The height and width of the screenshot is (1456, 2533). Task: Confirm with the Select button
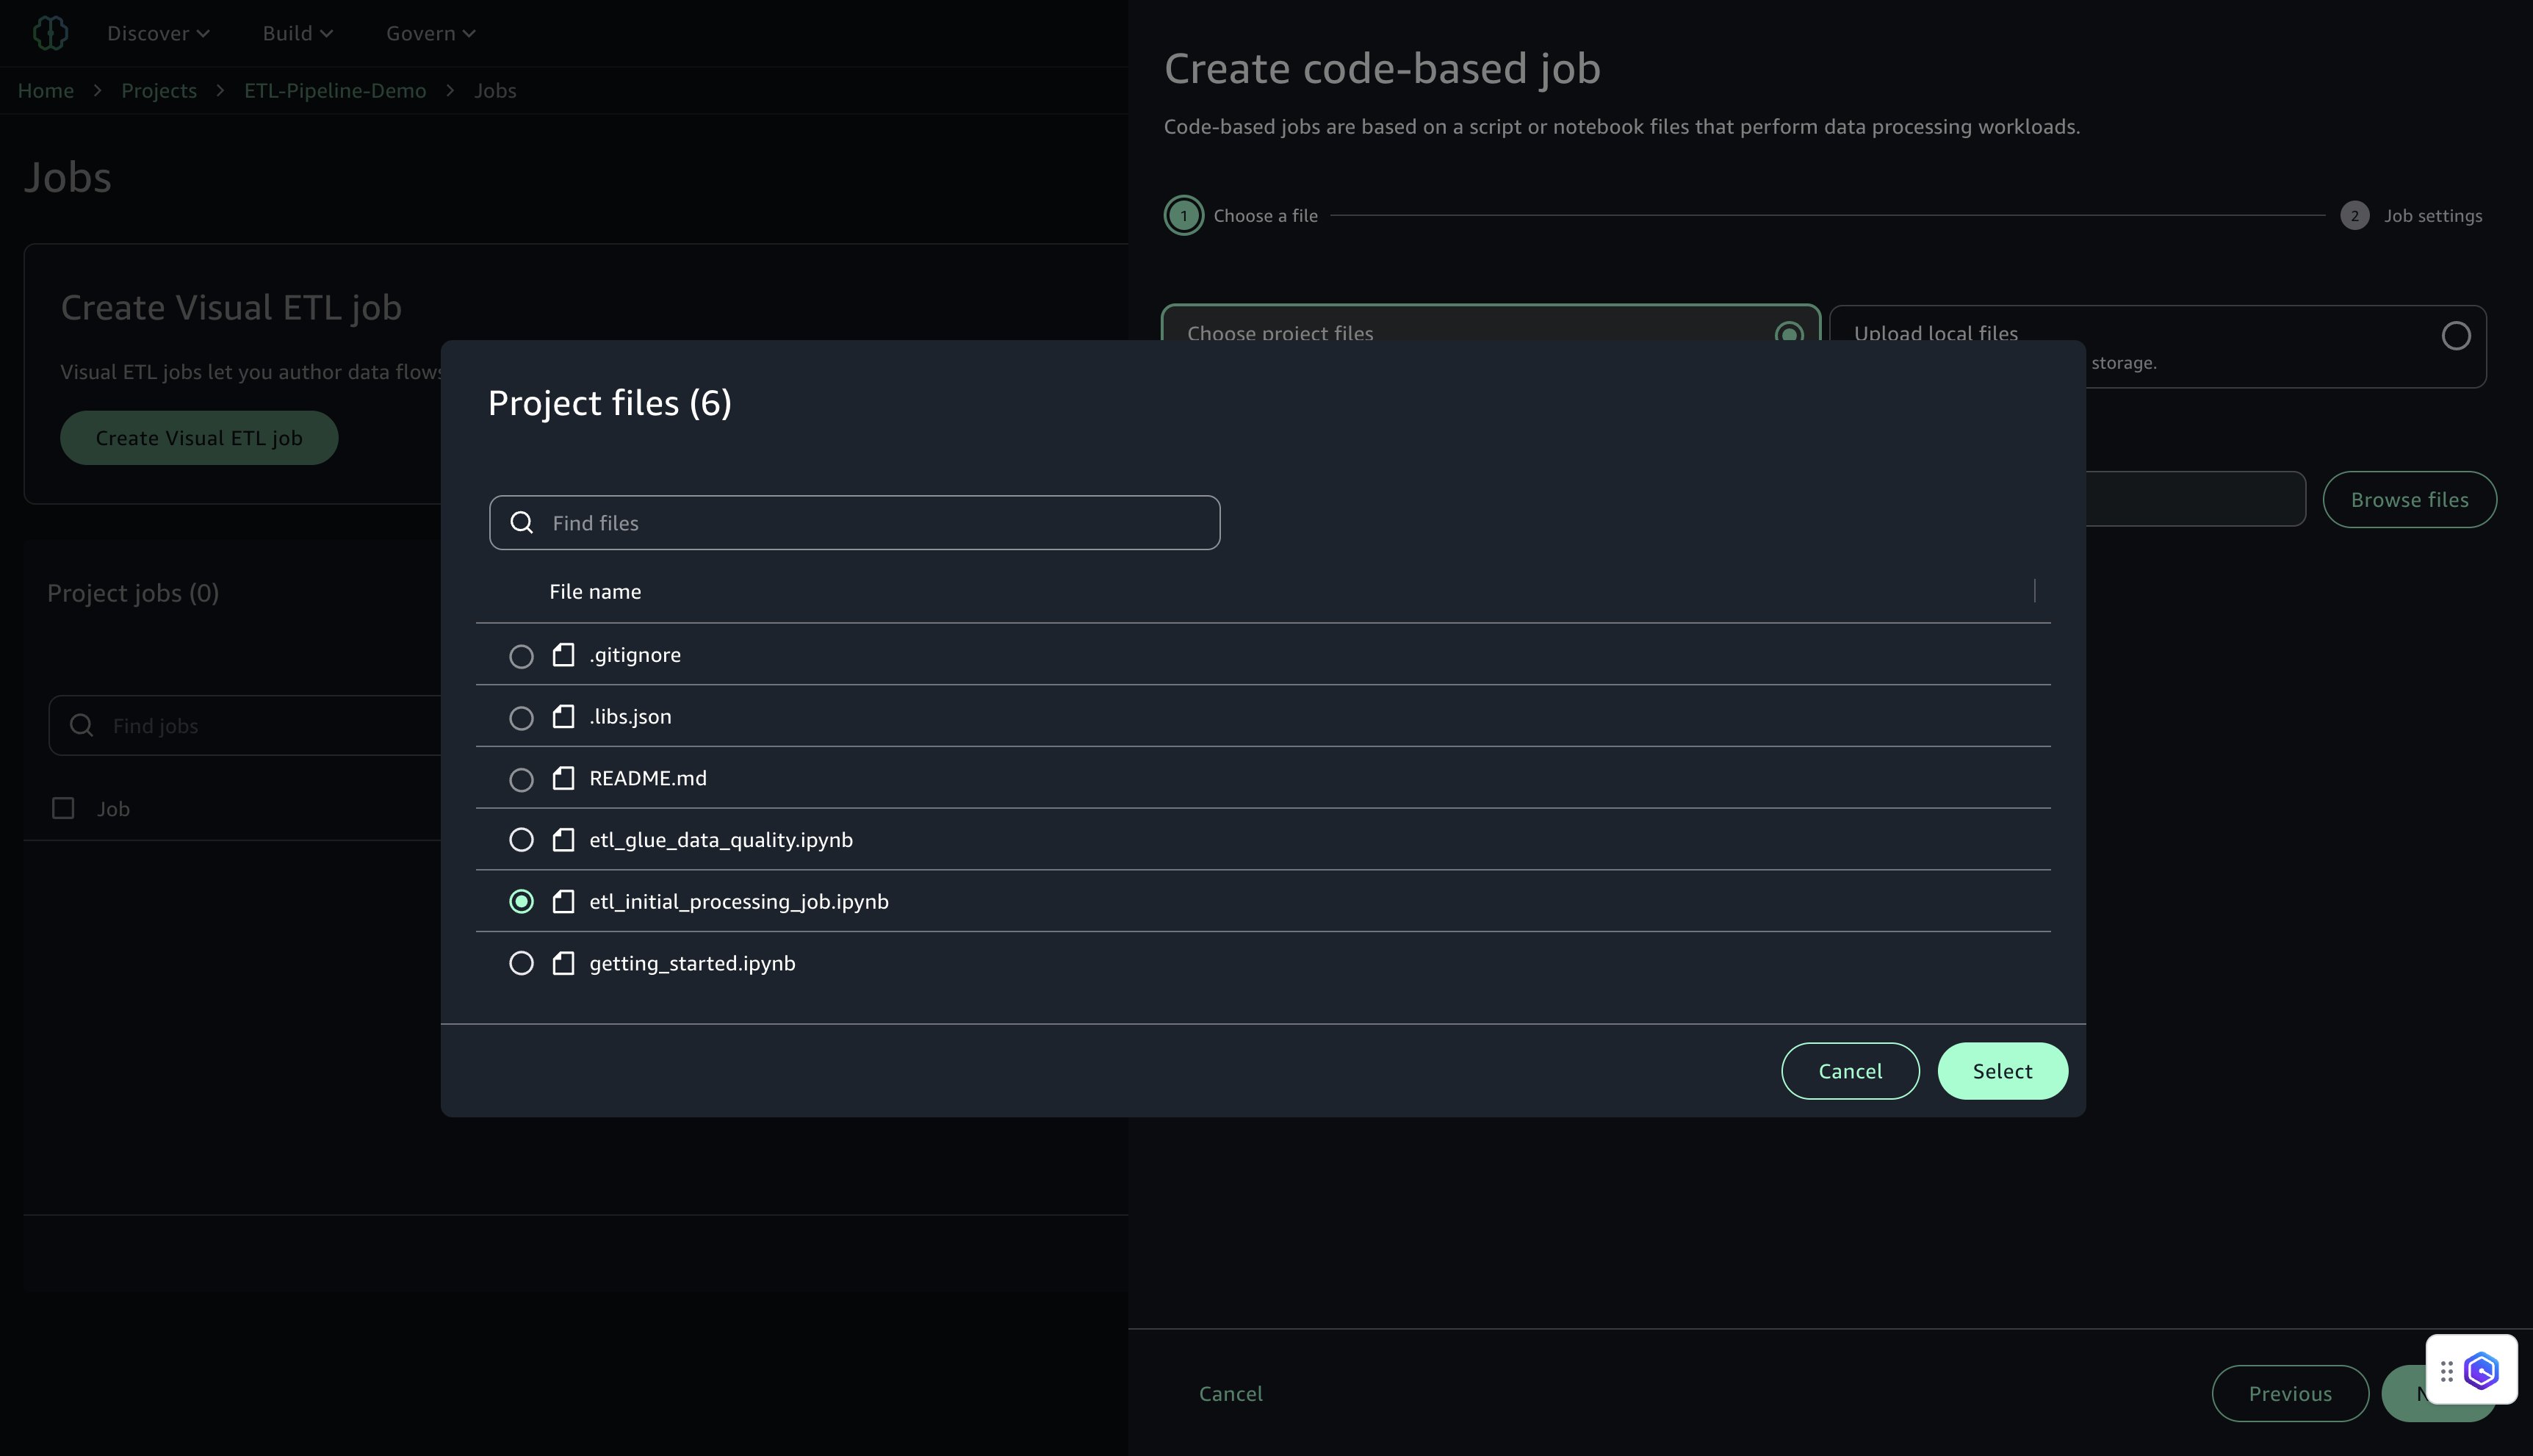tap(2002, 1071)
